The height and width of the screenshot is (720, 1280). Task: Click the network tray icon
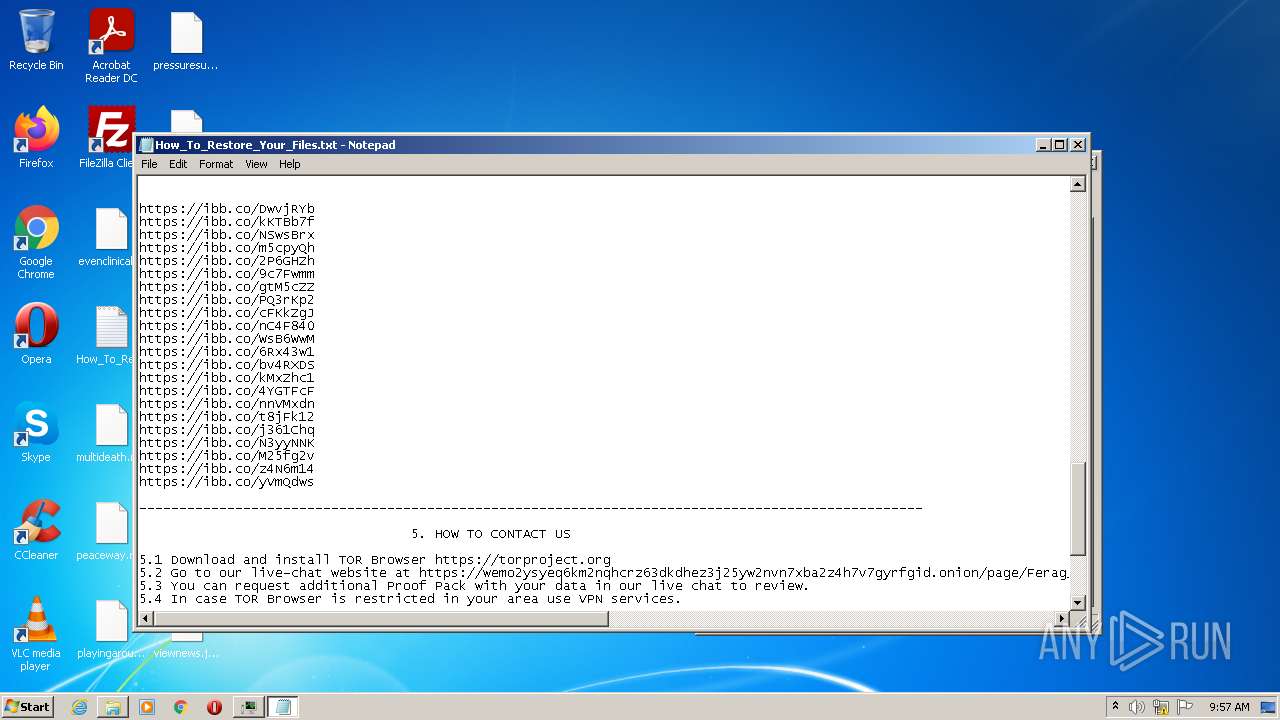point(1161,707)
